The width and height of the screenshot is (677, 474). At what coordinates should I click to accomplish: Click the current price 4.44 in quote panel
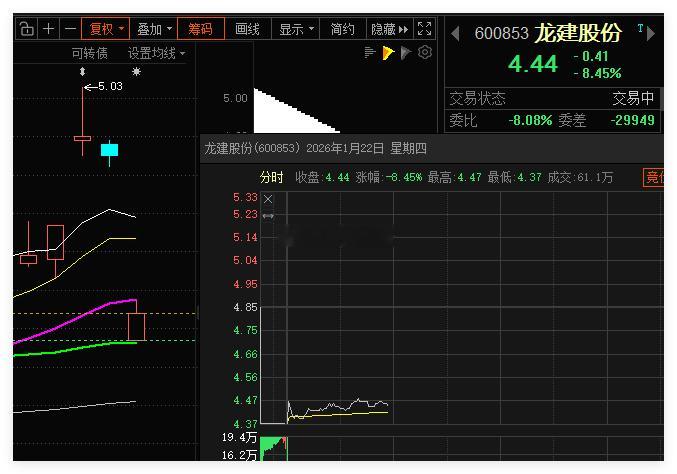(x=533, y=64)
